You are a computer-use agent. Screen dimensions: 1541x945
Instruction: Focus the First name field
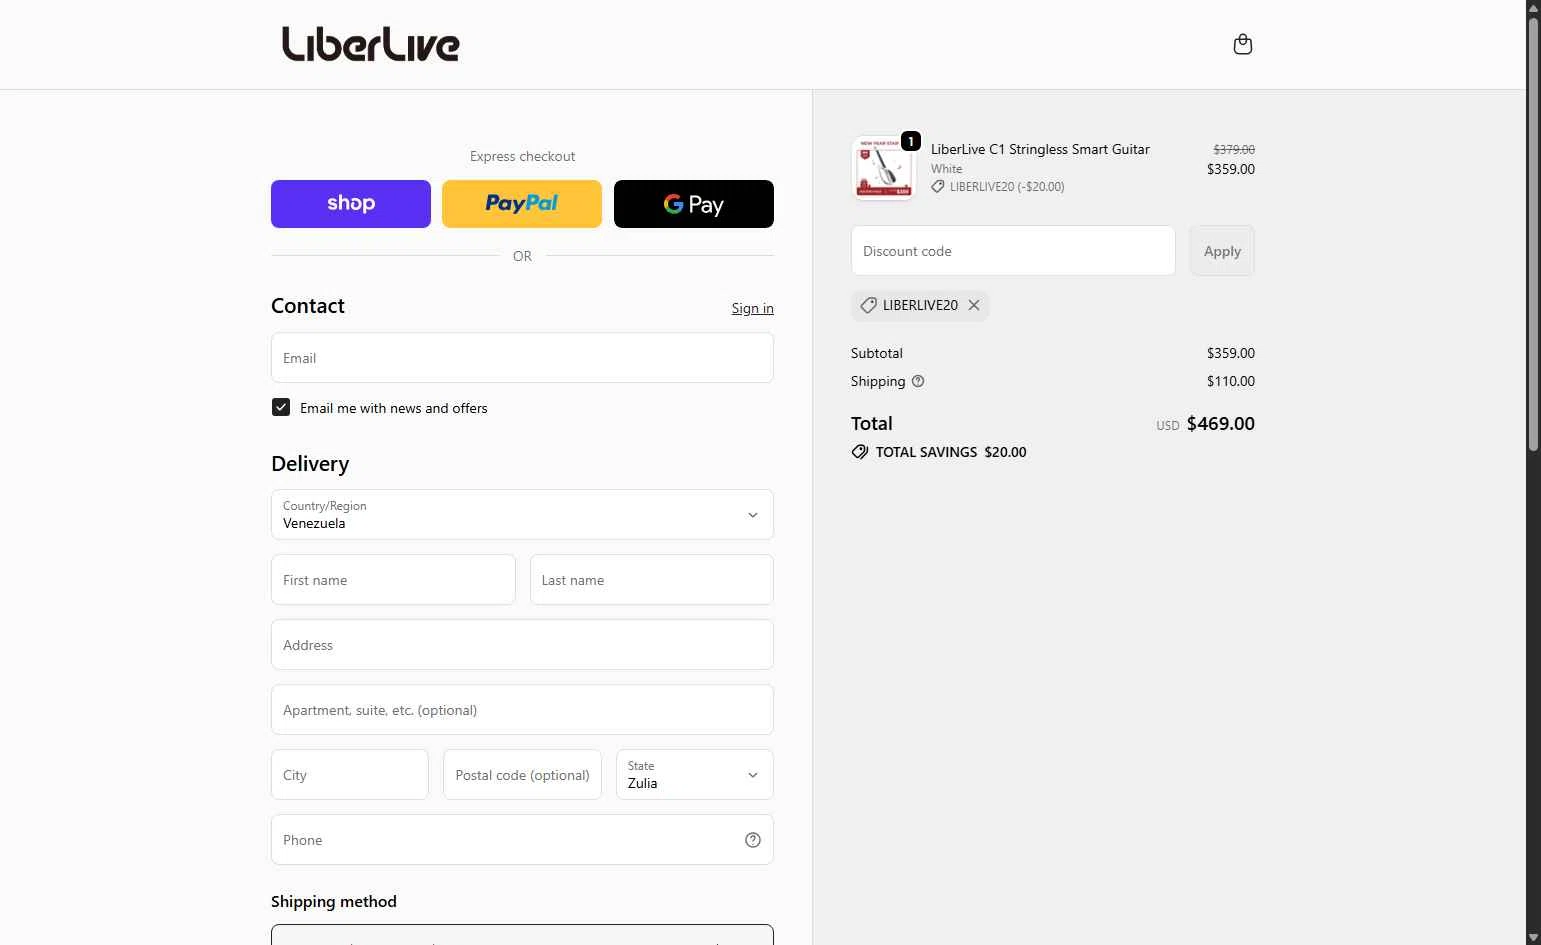tap(393, 580)
